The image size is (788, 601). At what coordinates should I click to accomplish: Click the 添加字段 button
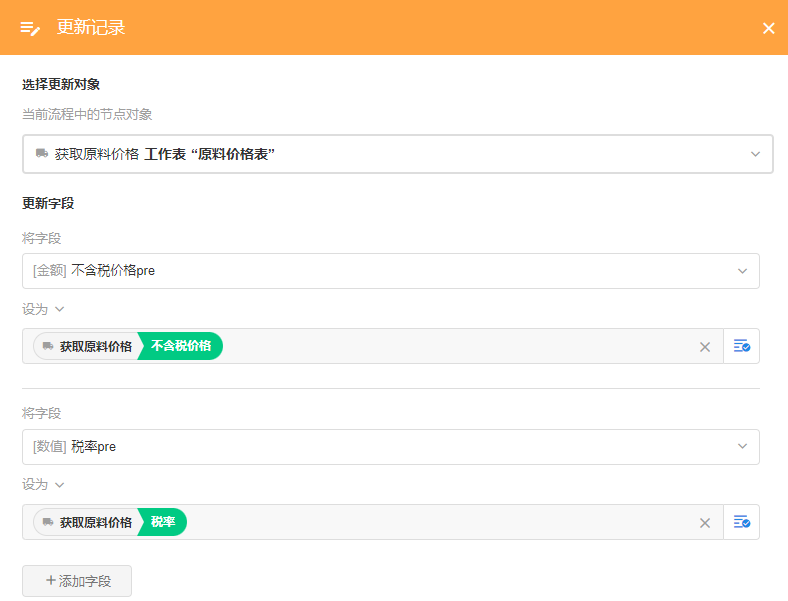(x=77, y=581)
